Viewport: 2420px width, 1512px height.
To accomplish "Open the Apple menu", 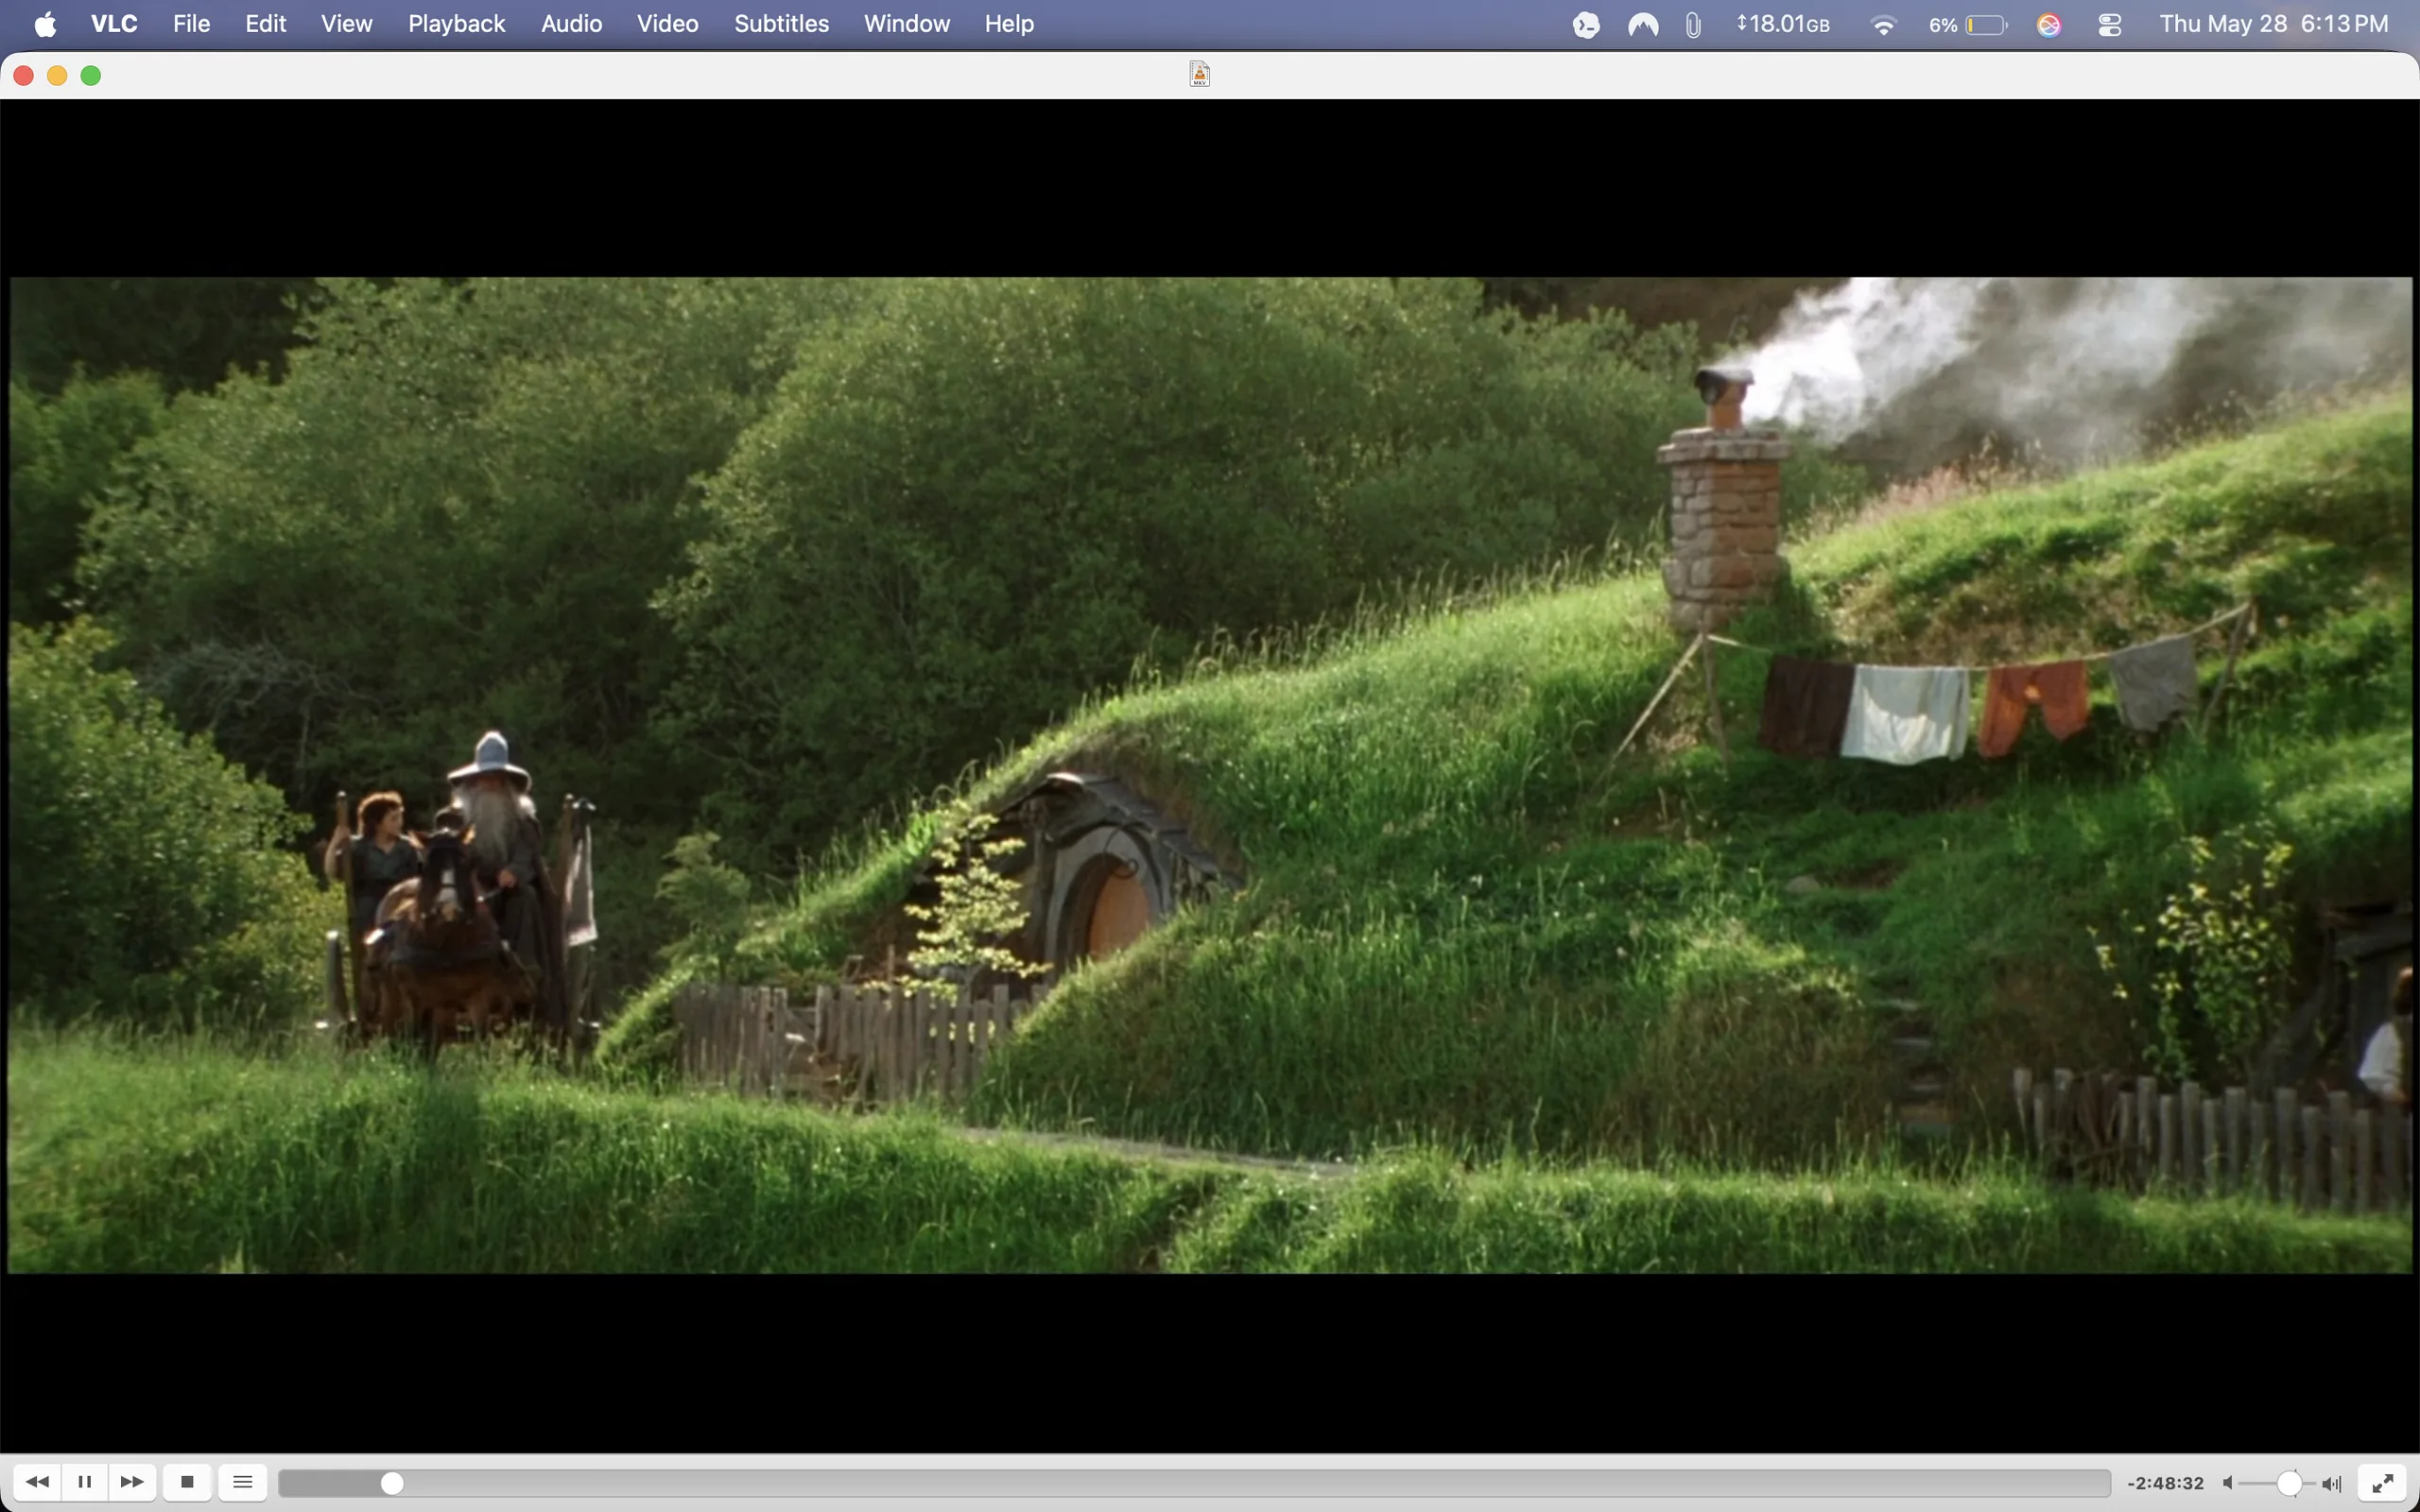I will pyautogui.click(x=45, y=24).
